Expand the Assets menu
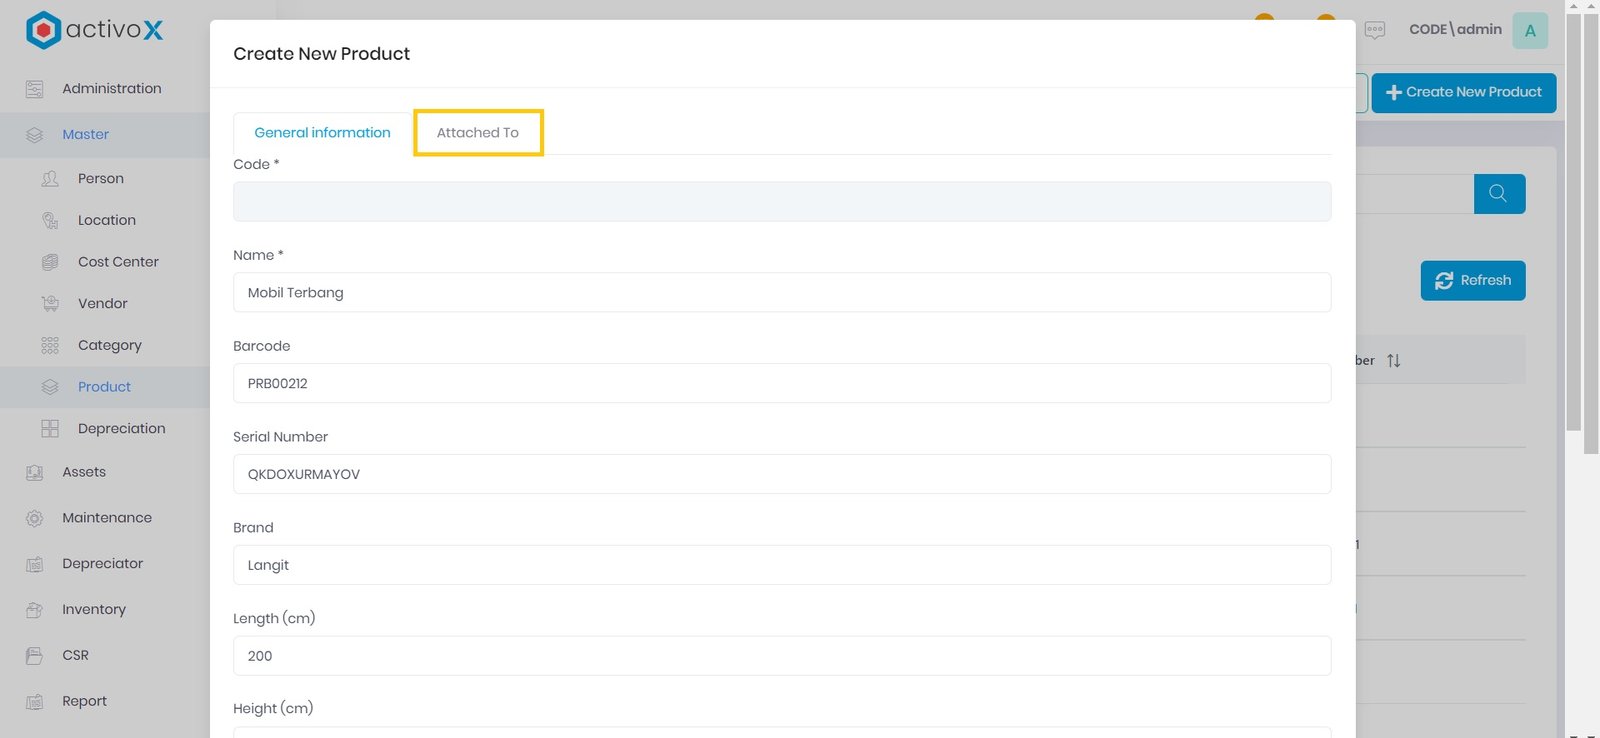 click(x=84, y=472)
